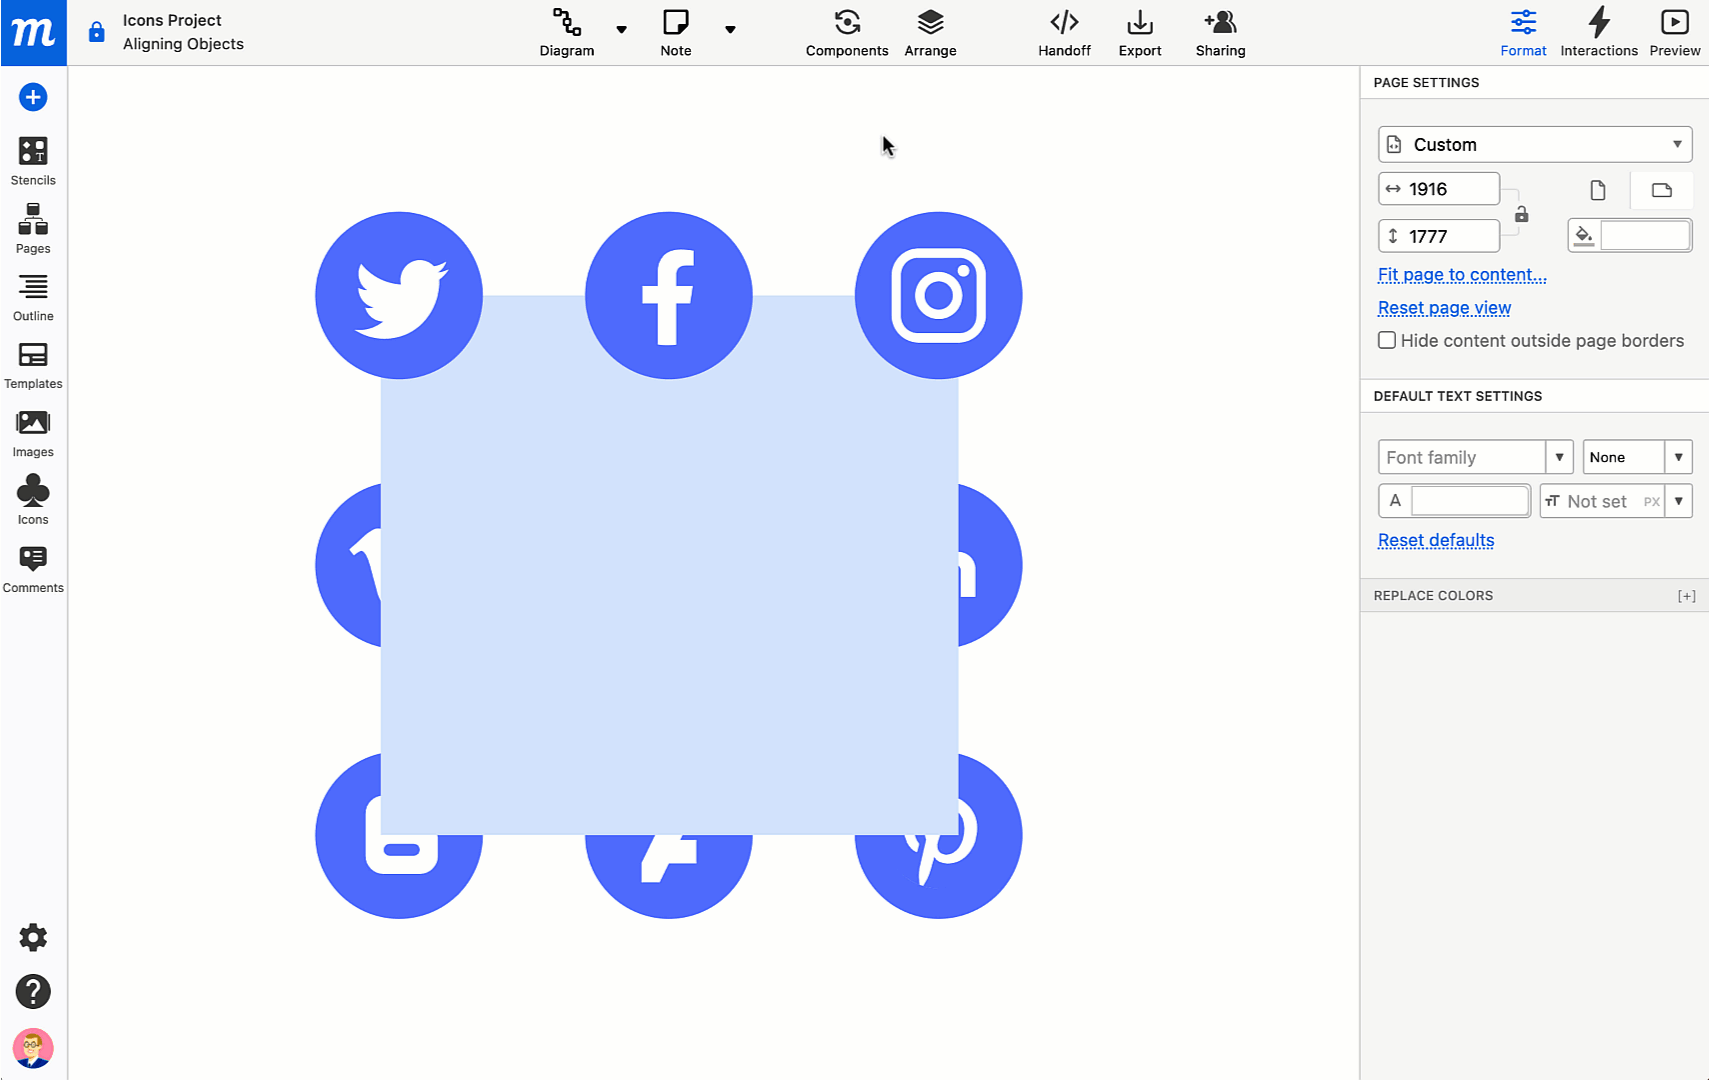Viewport: 1709px width, 1080px height.
Task: Open the Pages panel
Action: coord(33,226)
